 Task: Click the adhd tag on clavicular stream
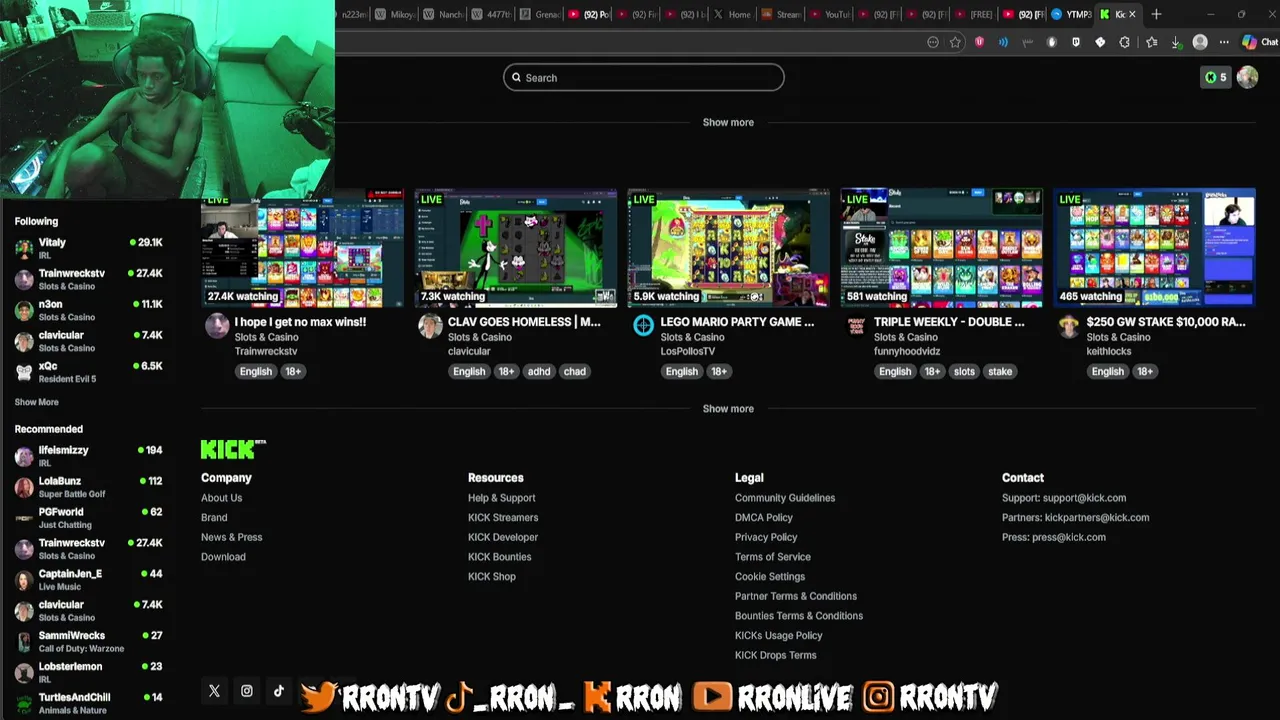[539, 371]
